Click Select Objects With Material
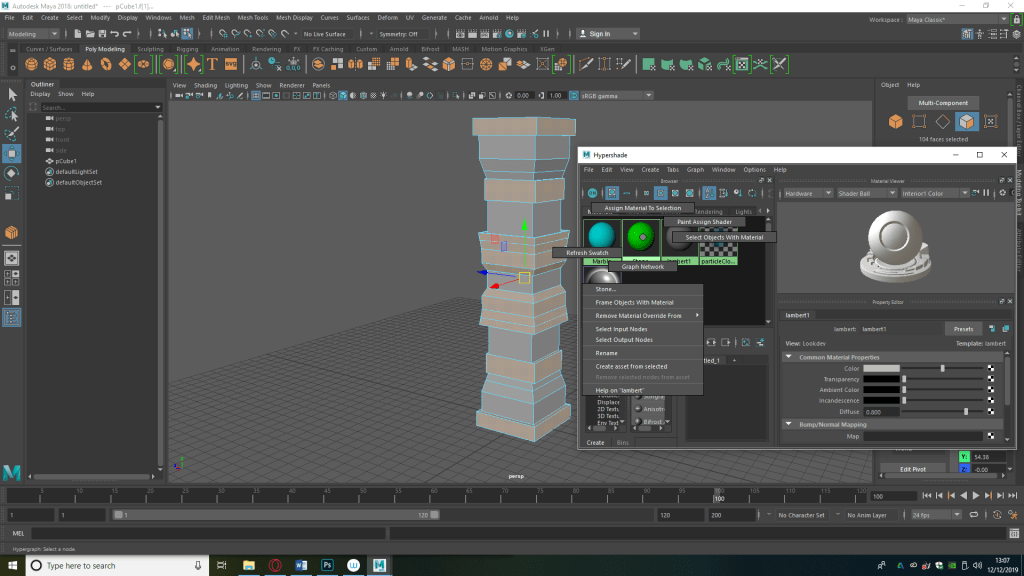This screenshot has width=1024, height=576. click(x=724, y=237)
